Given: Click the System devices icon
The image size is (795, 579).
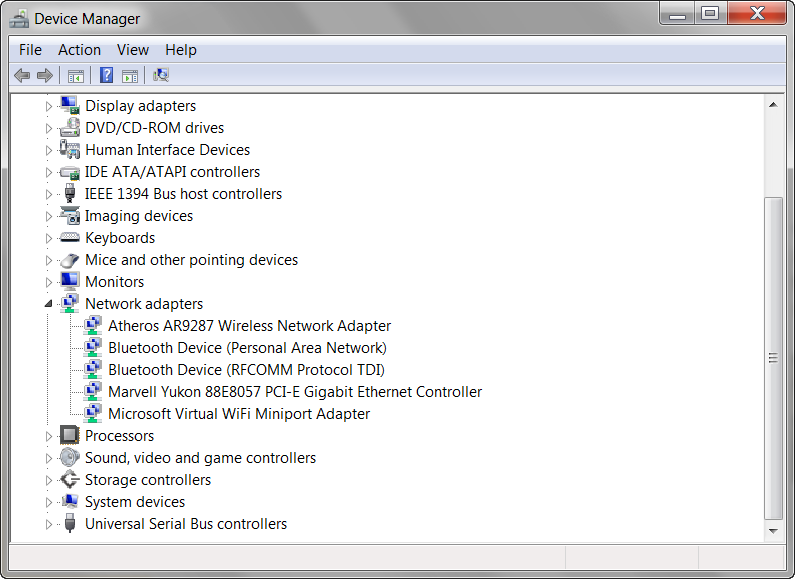Looking at the screenshot, I should click(x=69, y=501).
